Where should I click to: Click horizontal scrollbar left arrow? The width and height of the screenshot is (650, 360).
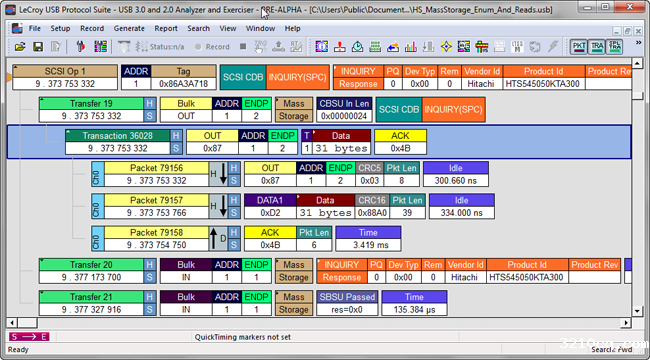(x=12, y=323)
